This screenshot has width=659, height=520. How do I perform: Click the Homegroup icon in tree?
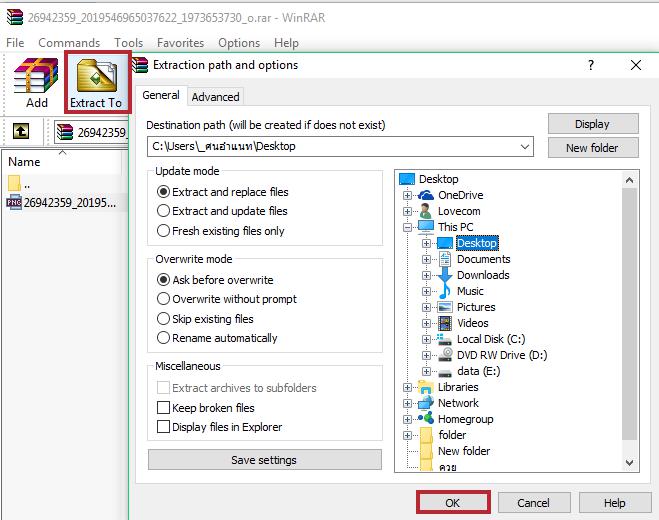point(426,418)
